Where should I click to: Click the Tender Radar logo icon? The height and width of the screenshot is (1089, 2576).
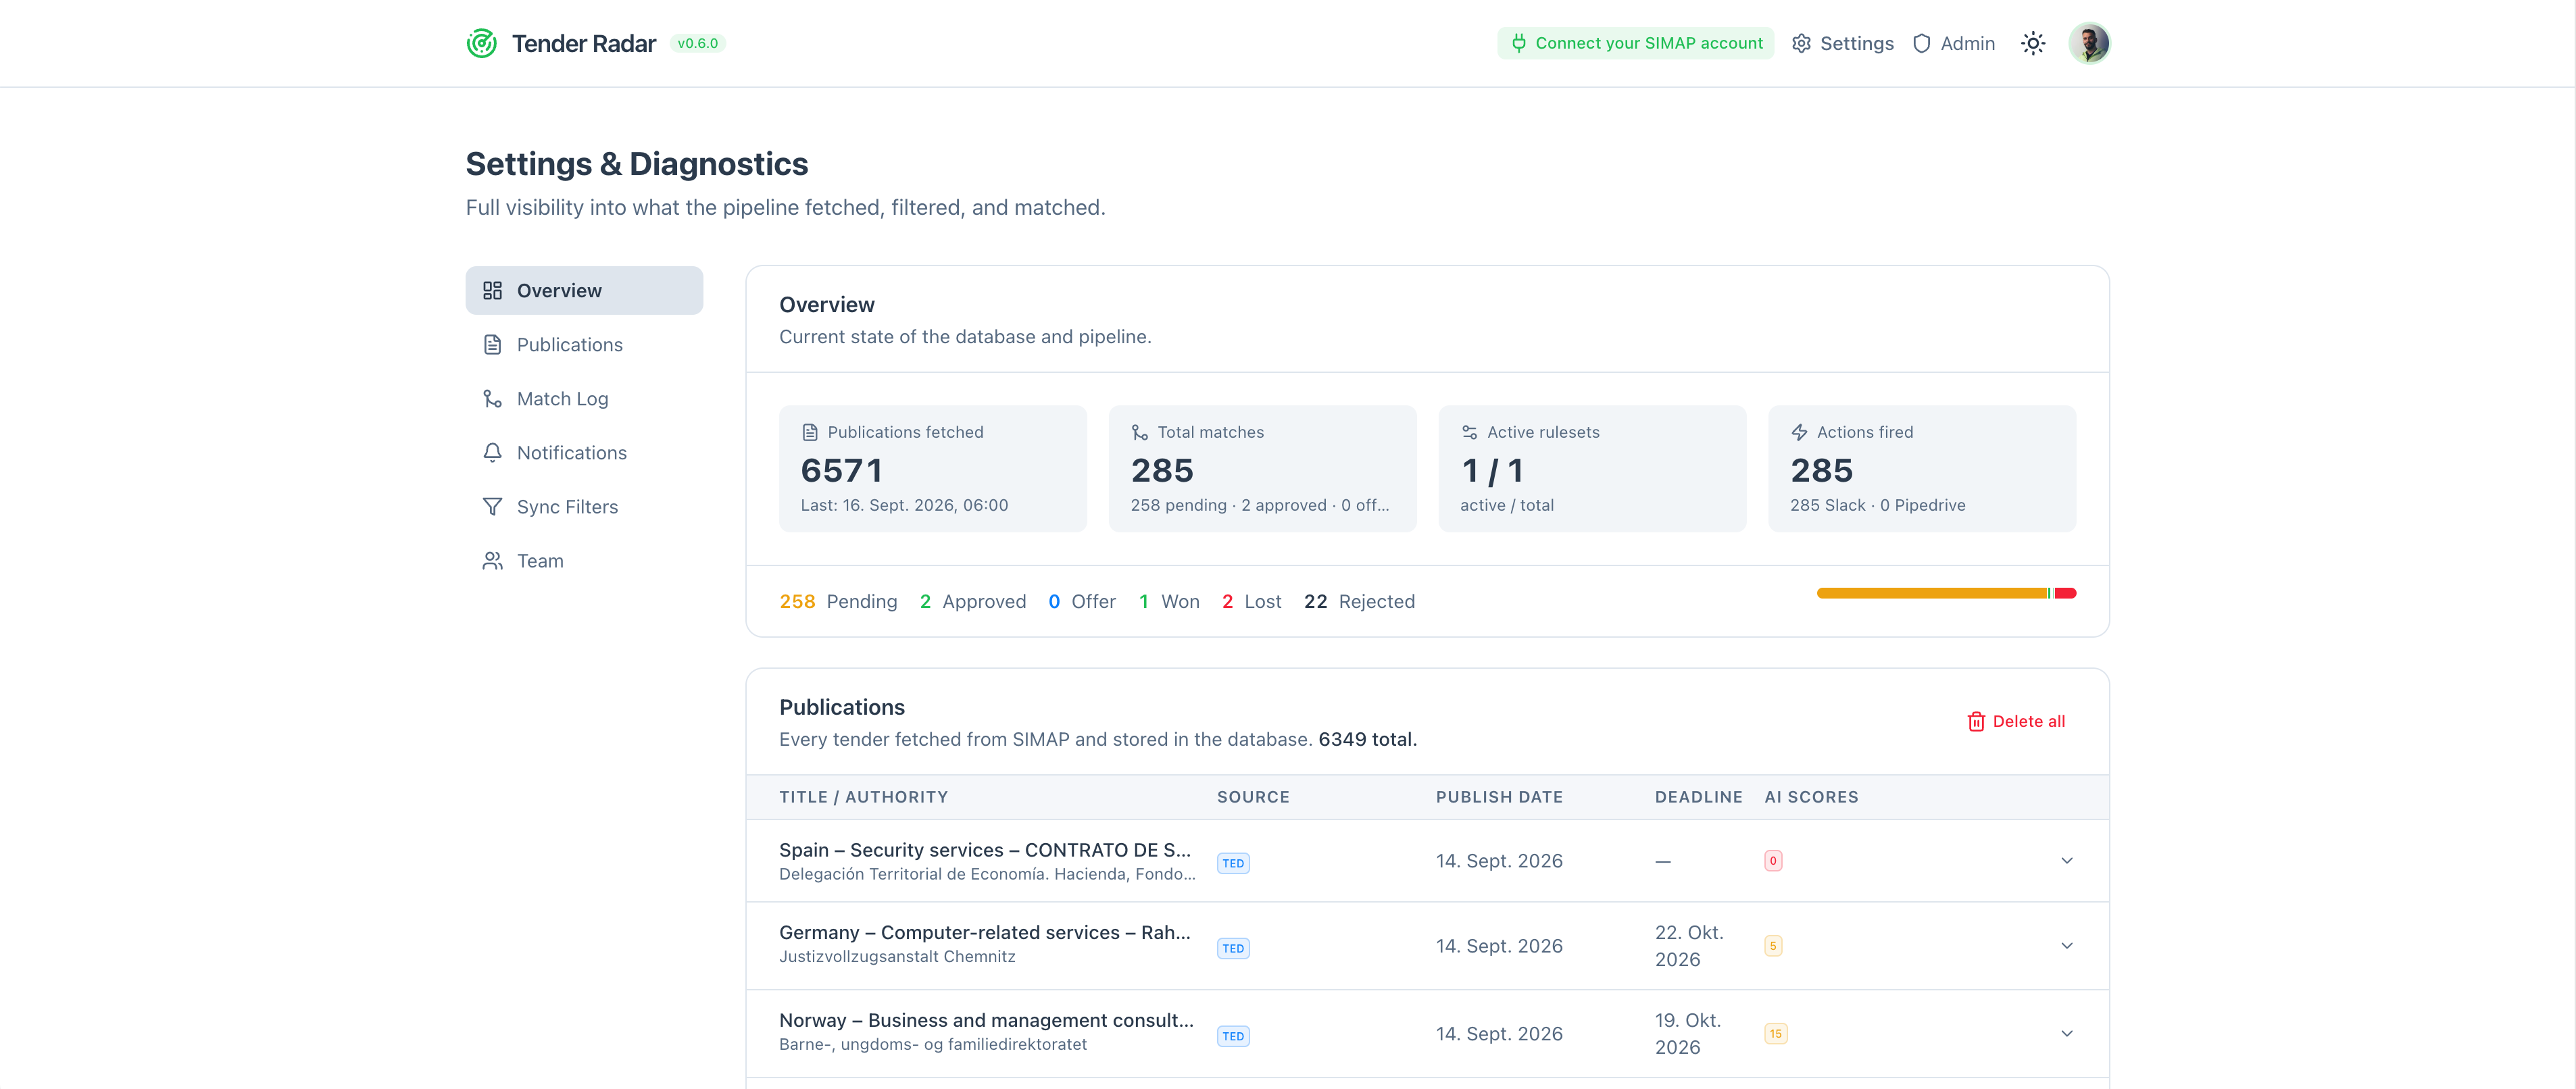coord(482,43)
